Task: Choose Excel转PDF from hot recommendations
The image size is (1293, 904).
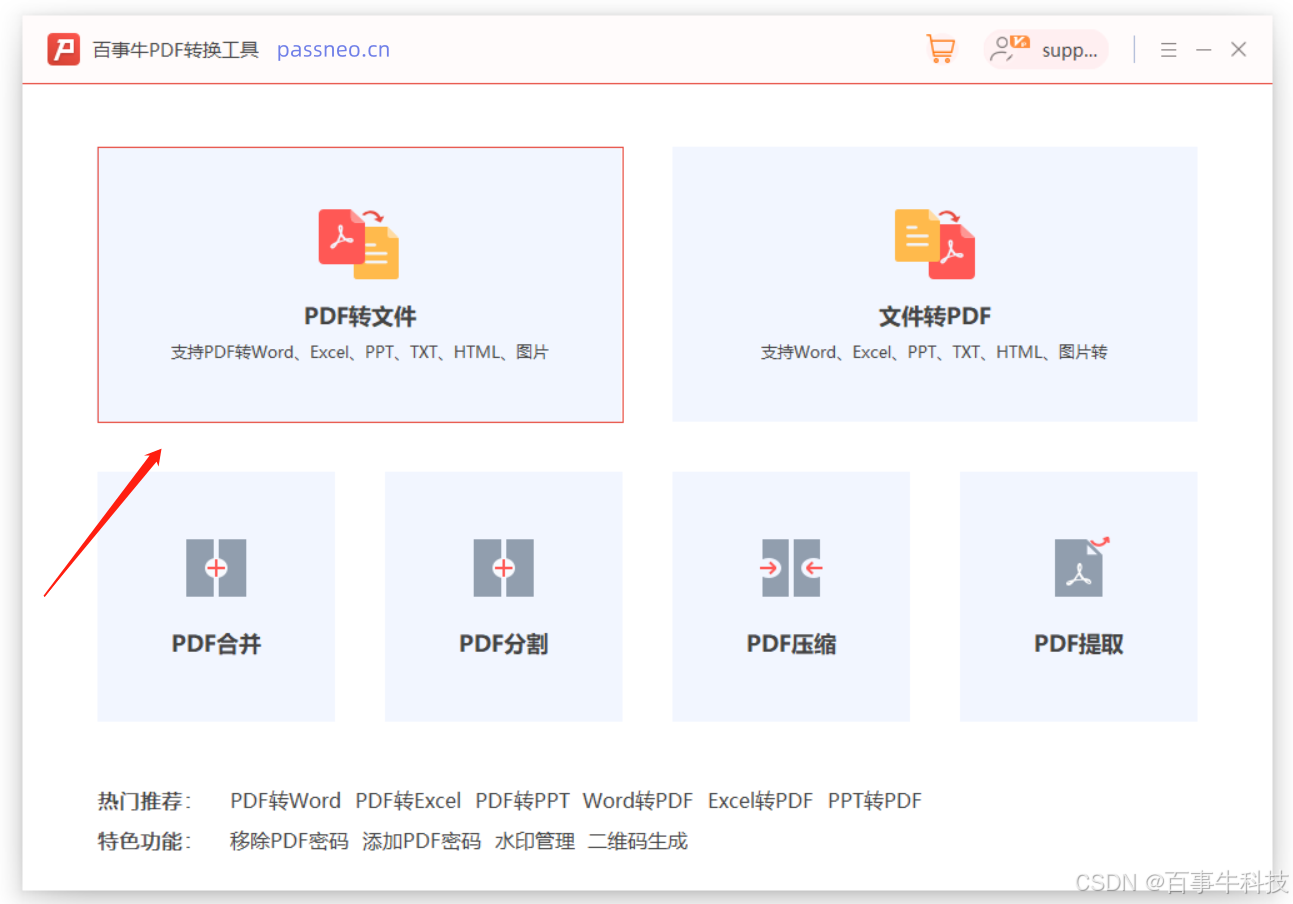Action: 760,801
